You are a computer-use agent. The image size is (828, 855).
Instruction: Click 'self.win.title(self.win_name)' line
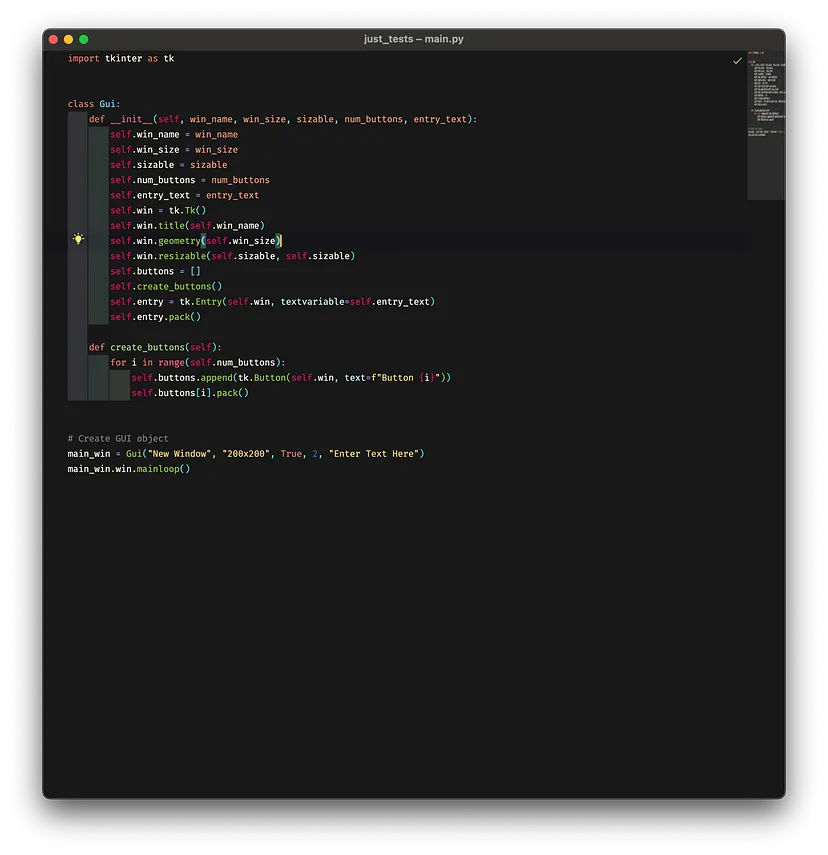[187, 226]
